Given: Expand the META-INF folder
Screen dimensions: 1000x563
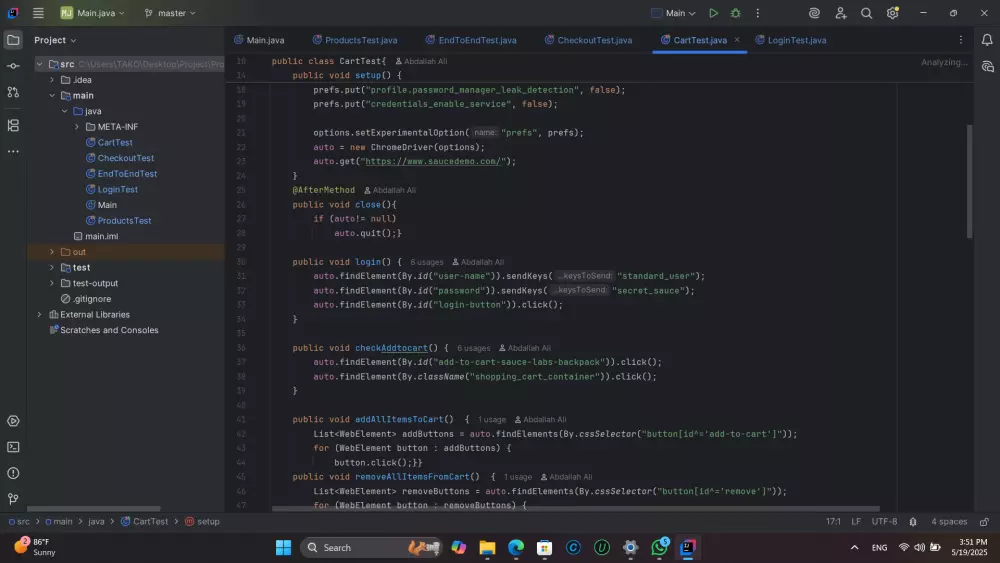Looking at the screenshot, I should tap(77, 127).
